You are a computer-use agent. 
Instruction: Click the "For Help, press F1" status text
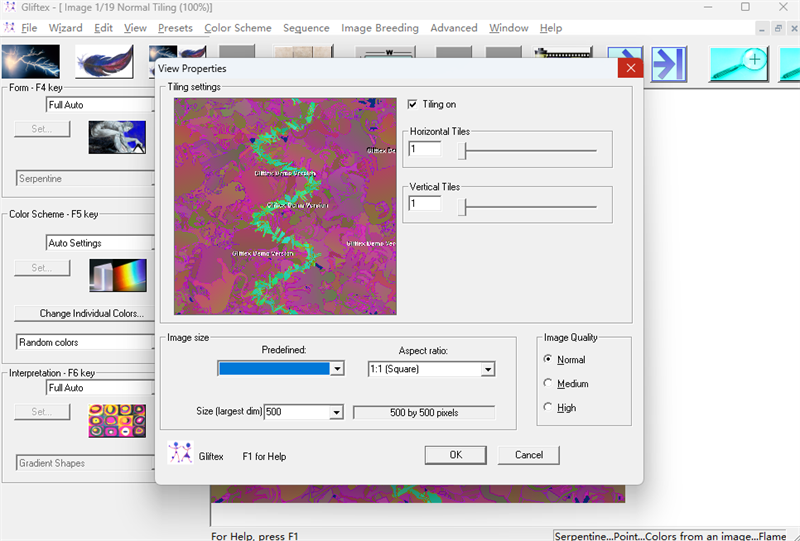(x=255, y=536)
